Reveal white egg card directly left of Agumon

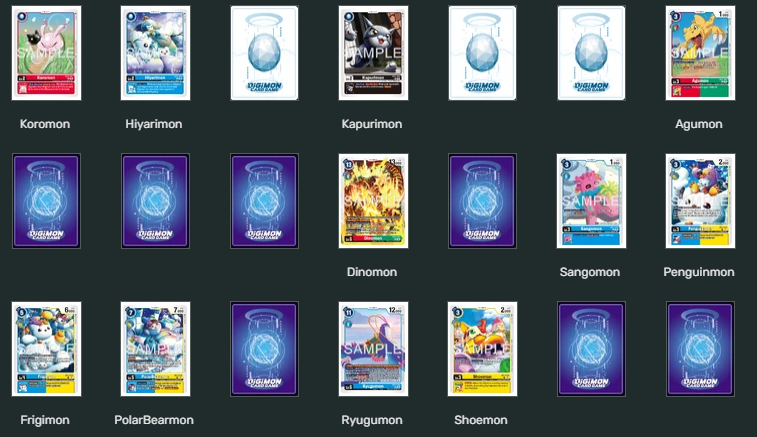pos(591,53)
